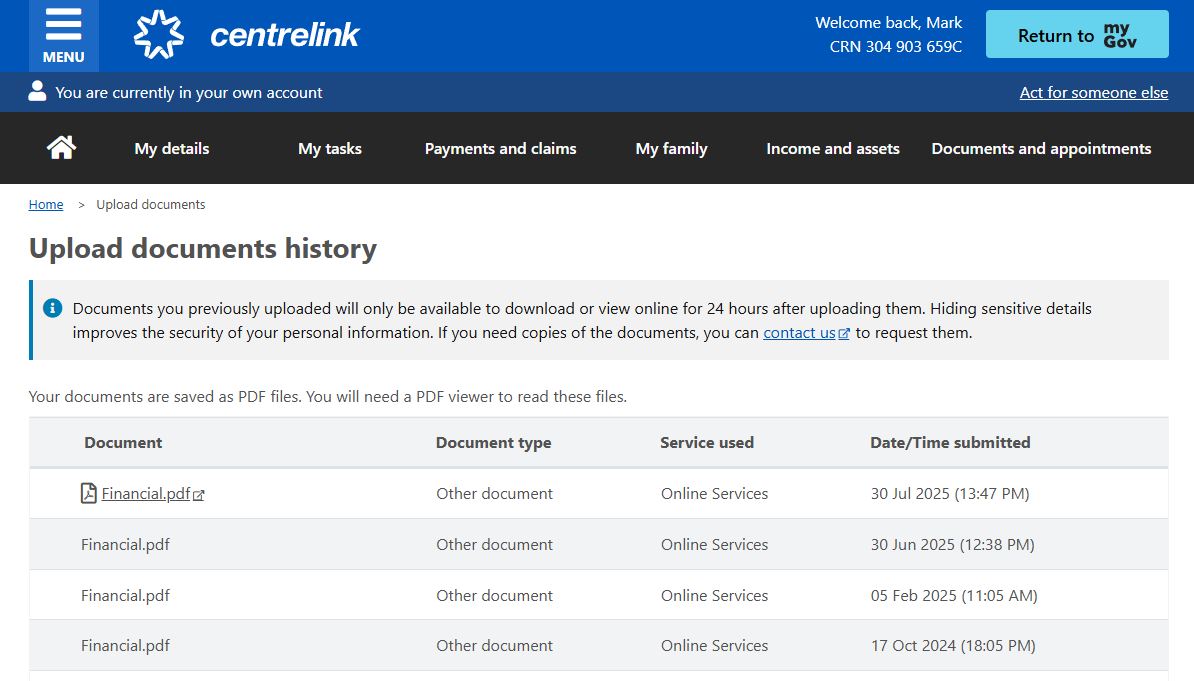The height and width of the screenshot is (681, 1194).
Task: Click the person icon in account bar
Action: point(38,92)
